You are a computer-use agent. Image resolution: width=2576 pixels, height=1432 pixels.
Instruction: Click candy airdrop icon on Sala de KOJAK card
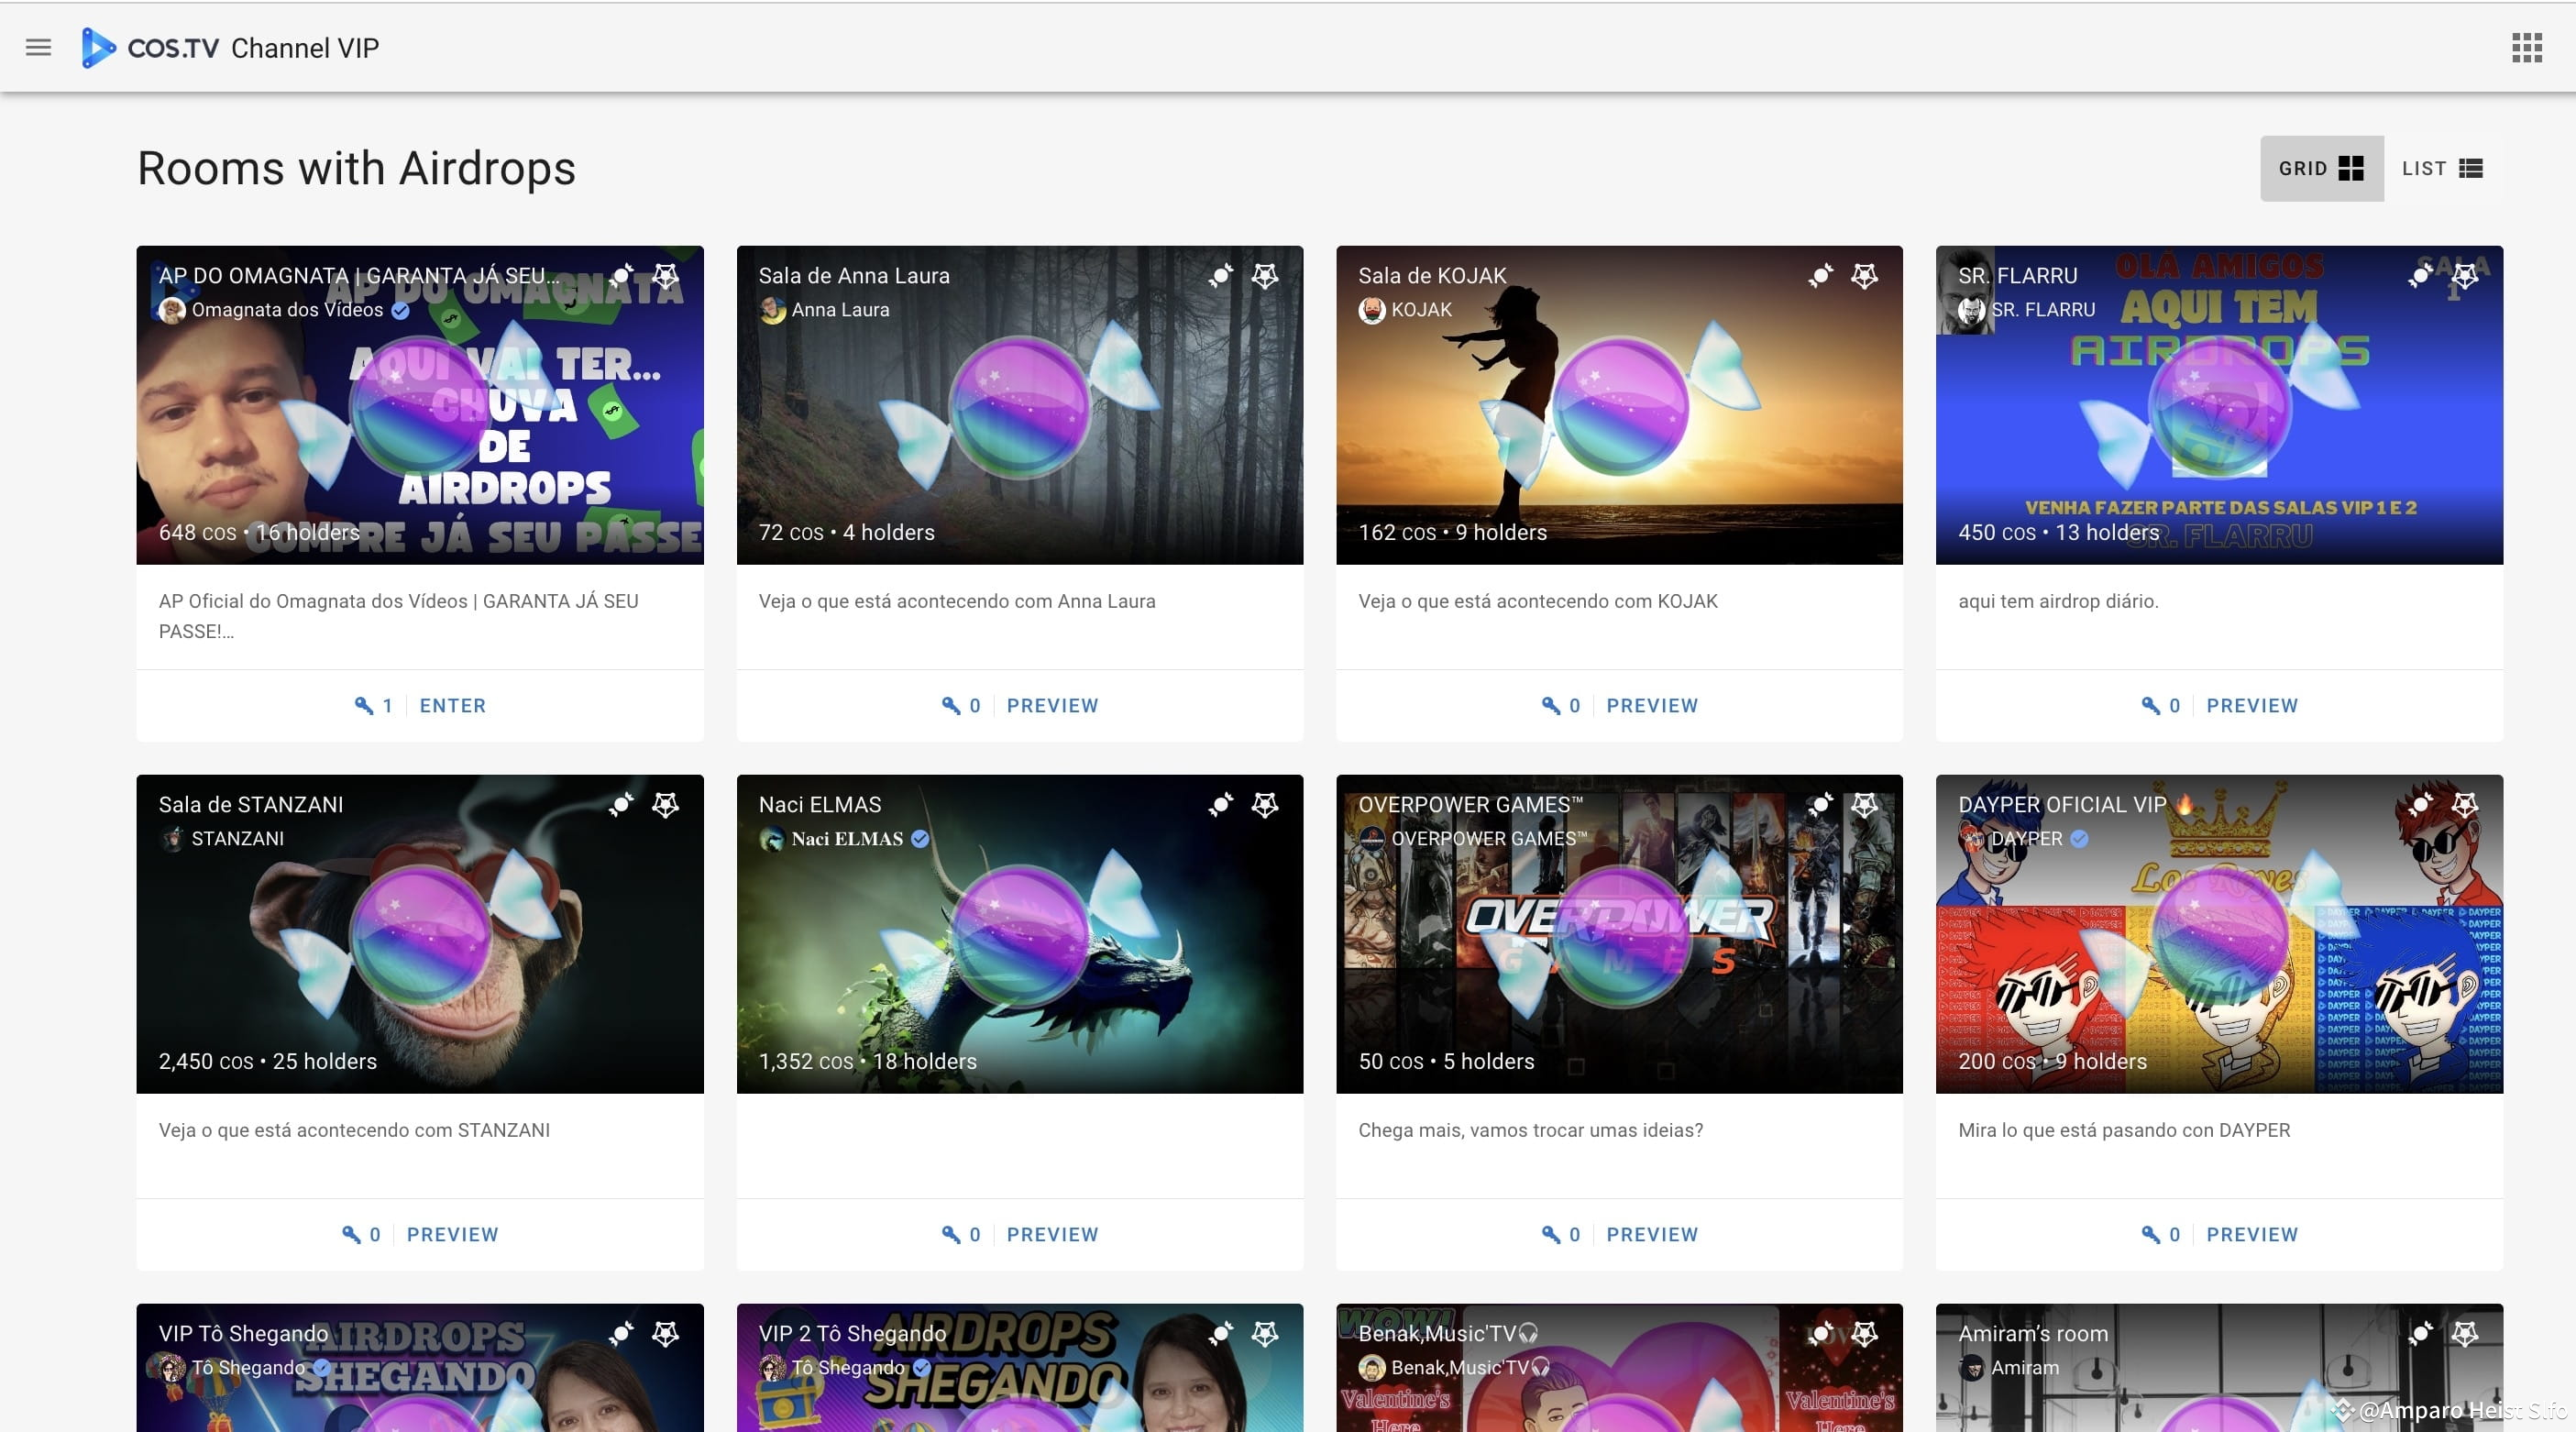1820,275
